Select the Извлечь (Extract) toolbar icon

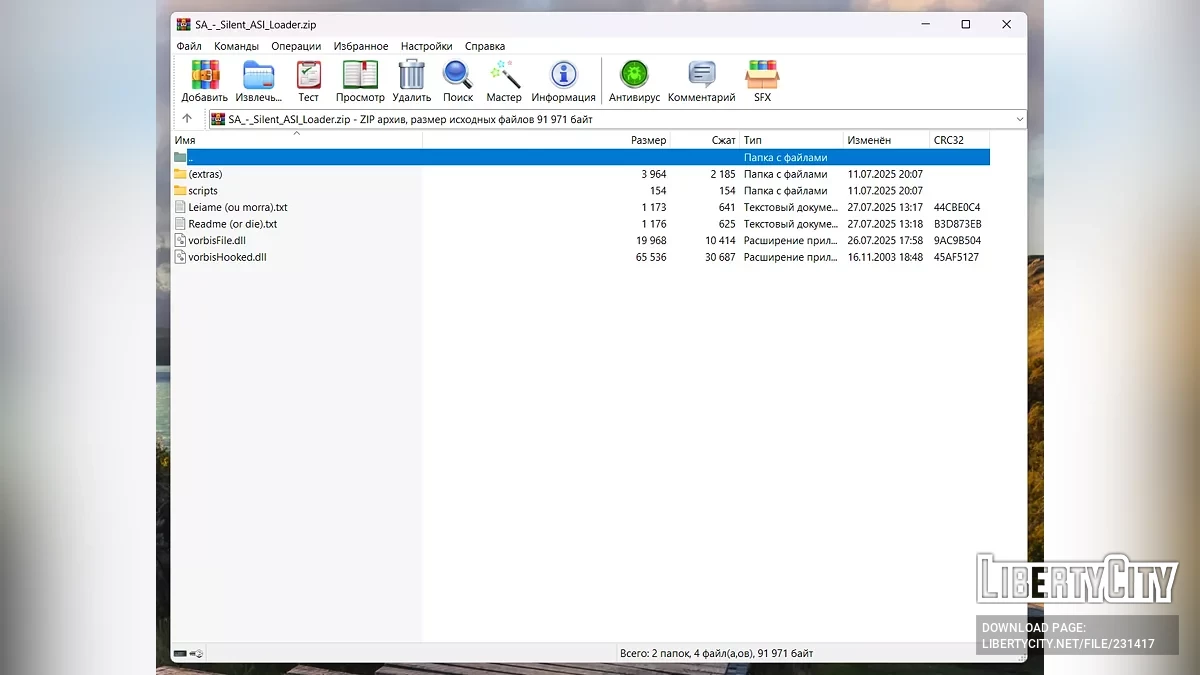click(x=258, y=80)
